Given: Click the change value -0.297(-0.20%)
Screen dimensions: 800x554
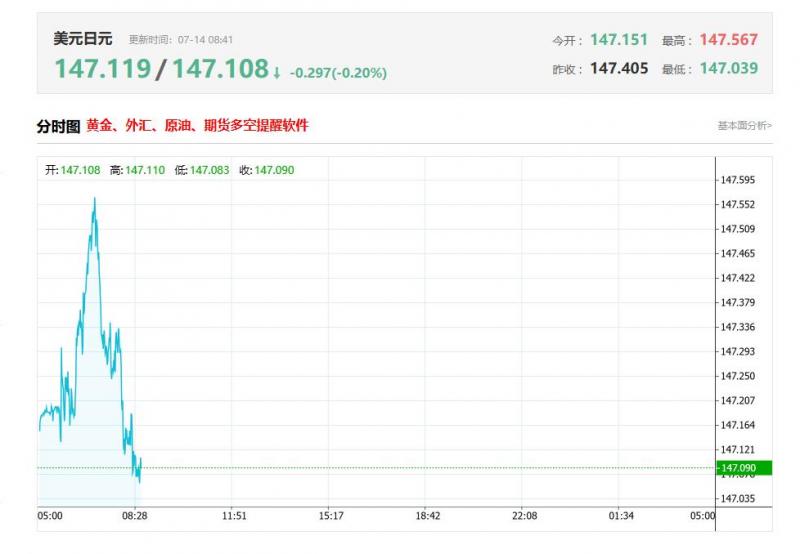Looking at the screenshot, I should tap(338, 73).
